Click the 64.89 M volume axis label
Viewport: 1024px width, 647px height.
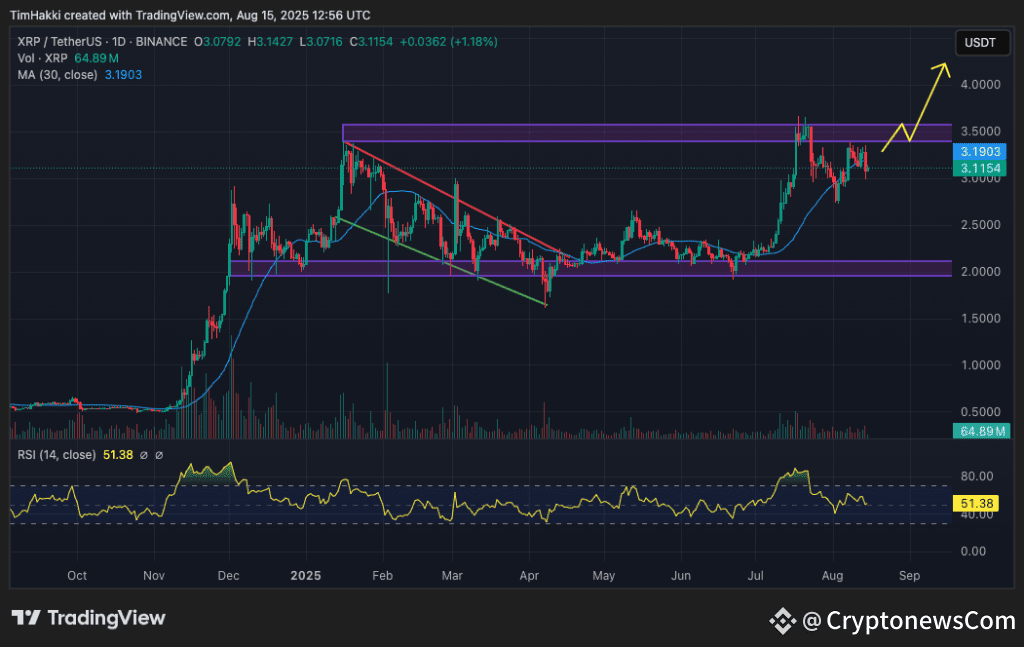click(x=982, y=431)
